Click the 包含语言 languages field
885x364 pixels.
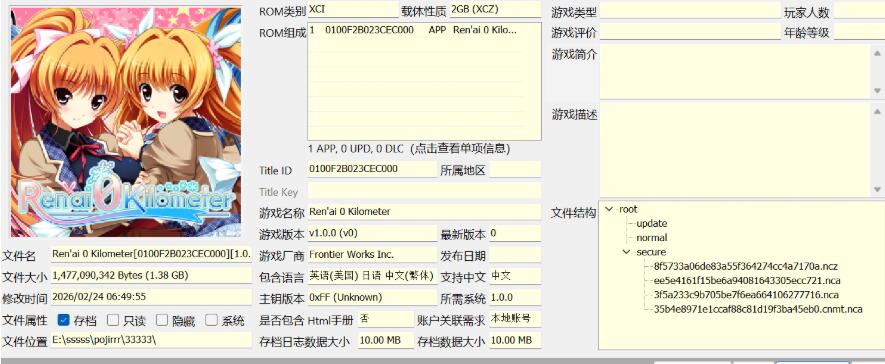coord(373,276)
